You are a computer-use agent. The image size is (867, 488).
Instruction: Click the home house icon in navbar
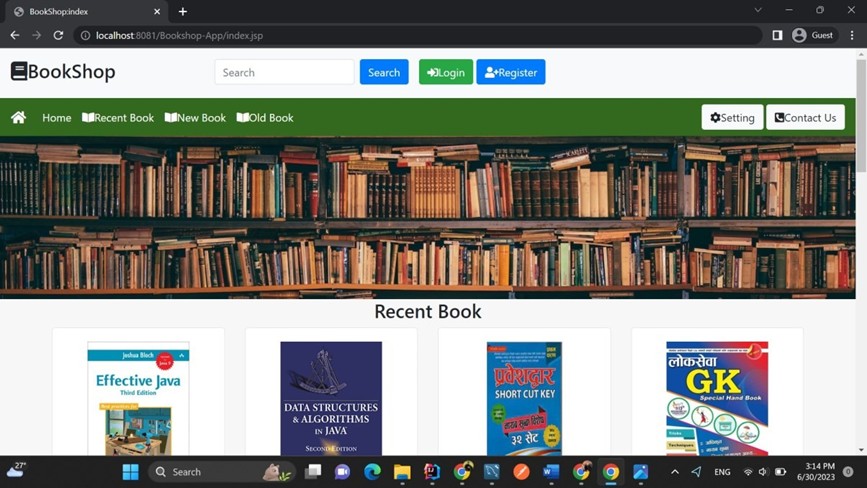18,117
